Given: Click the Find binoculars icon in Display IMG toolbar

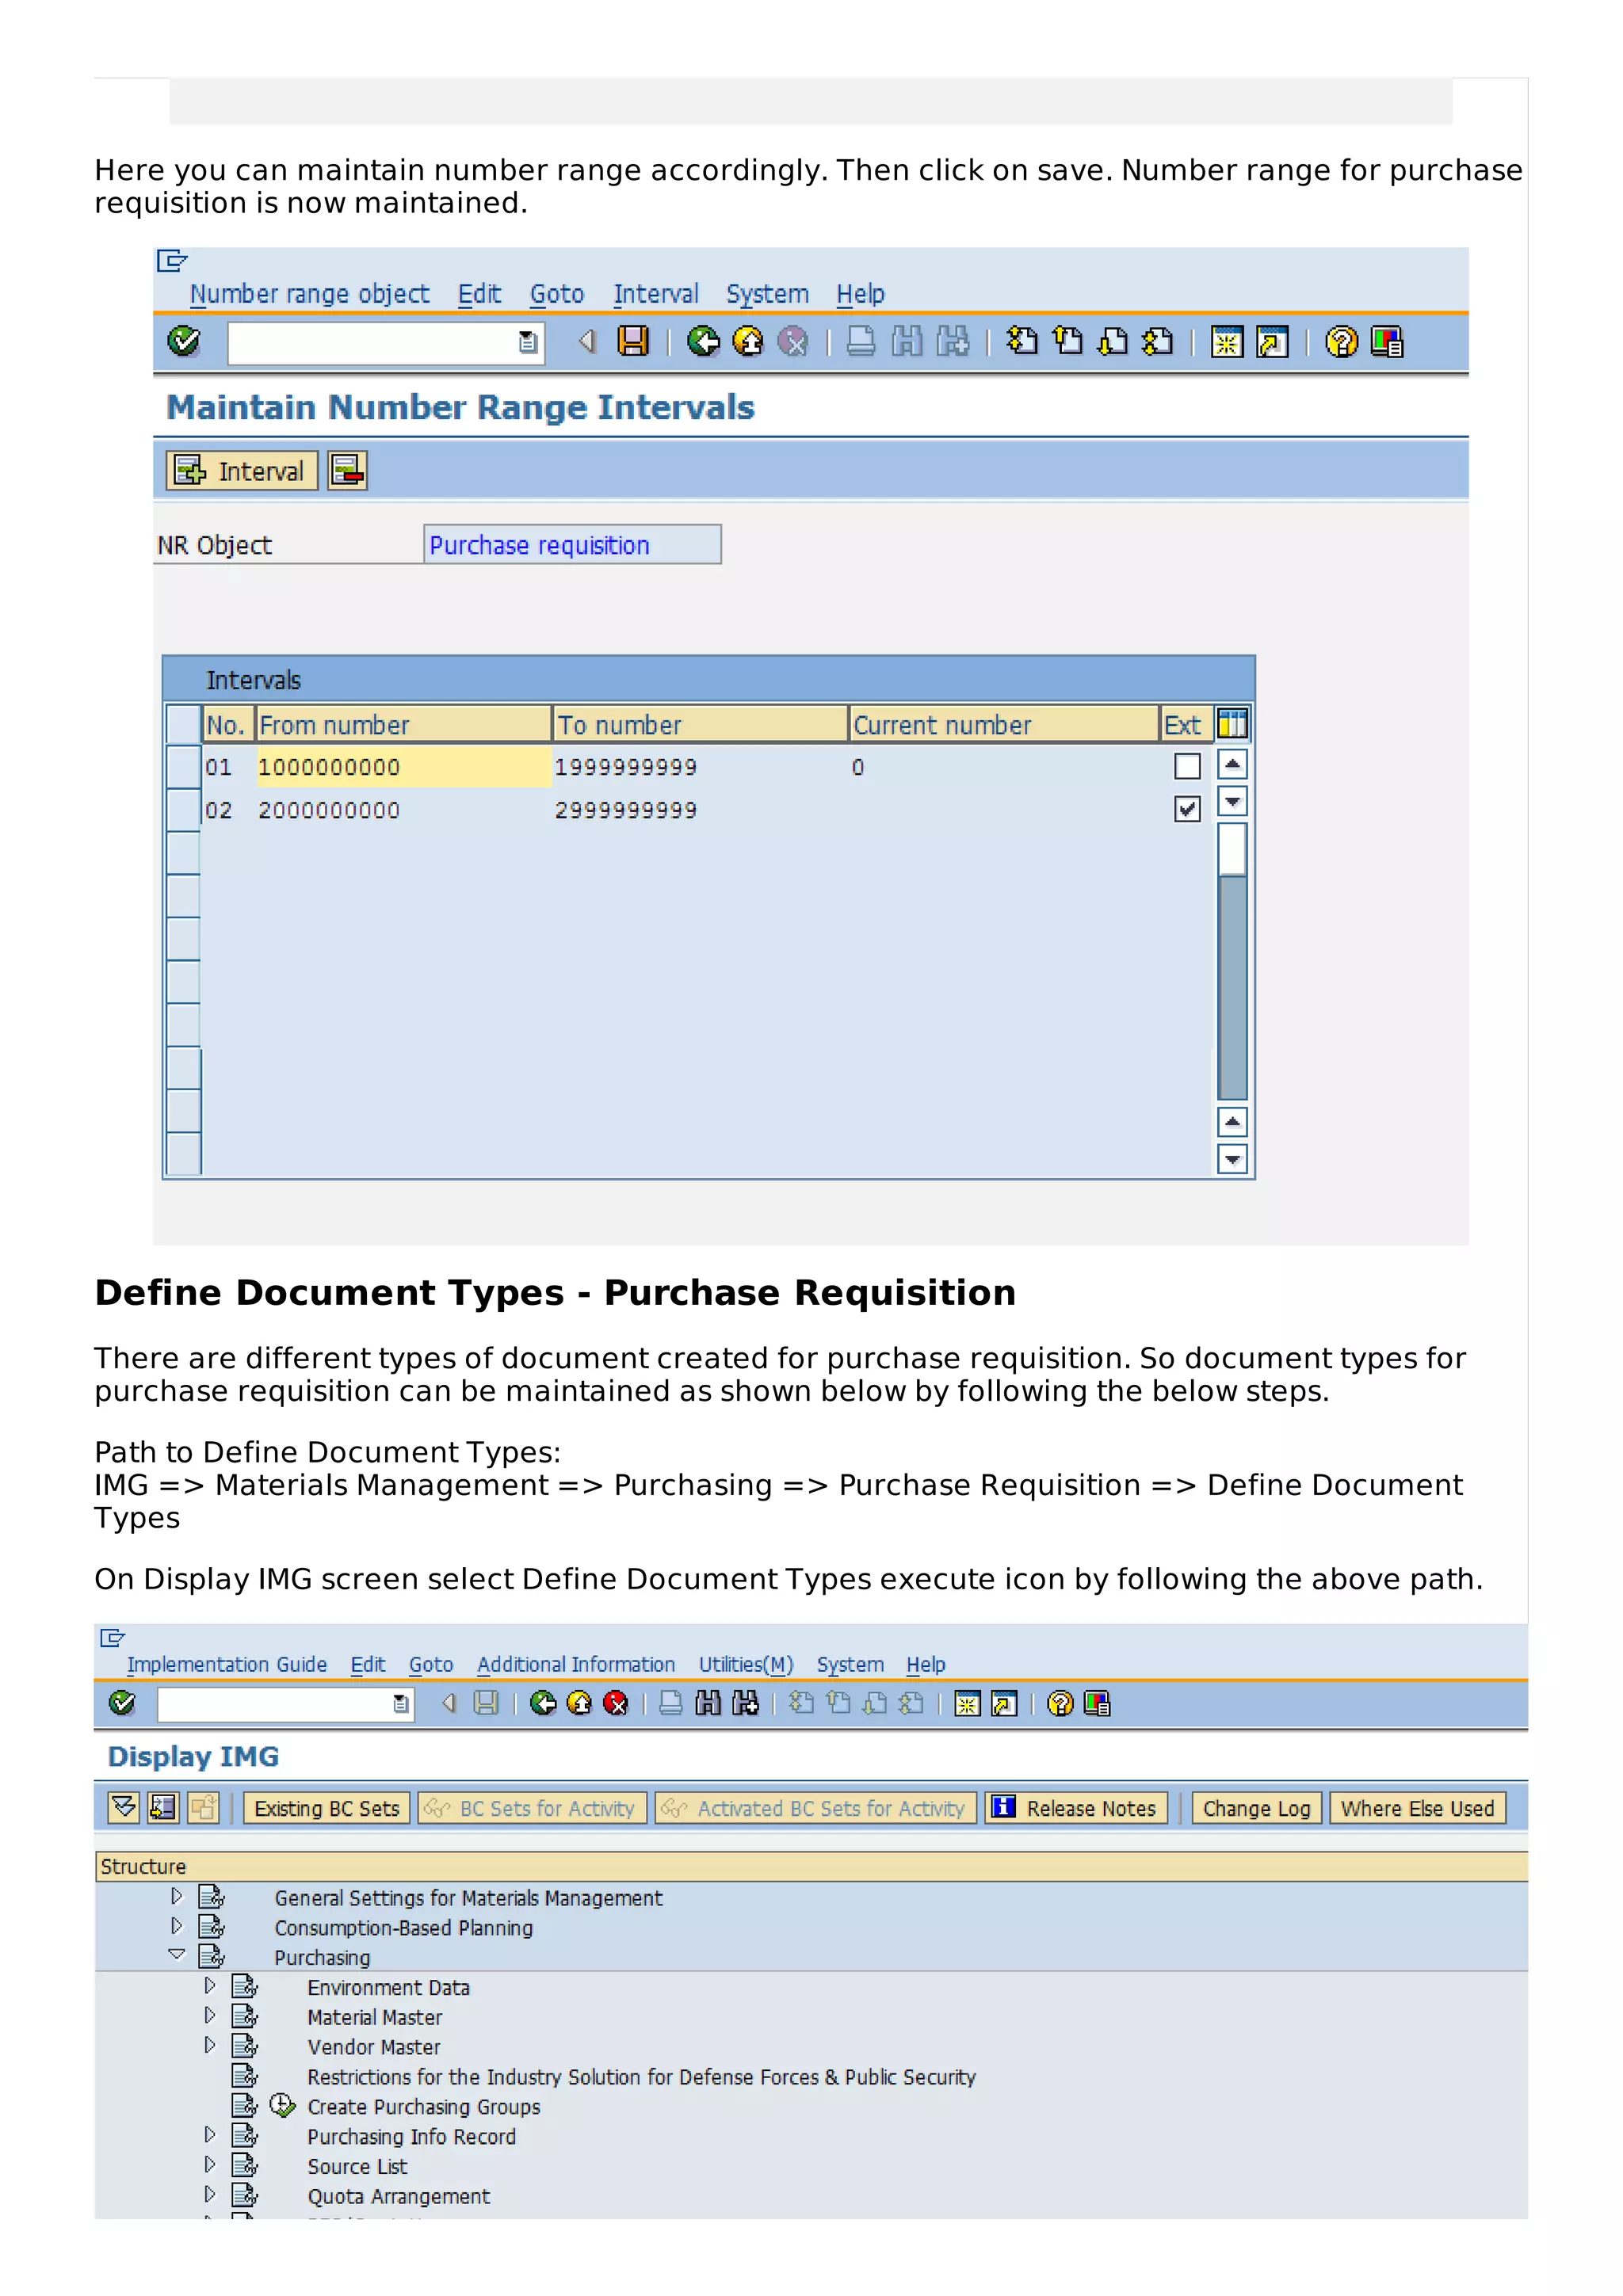Looking at the screenshot, I should pyautogui.click(x=708, y=1703).
